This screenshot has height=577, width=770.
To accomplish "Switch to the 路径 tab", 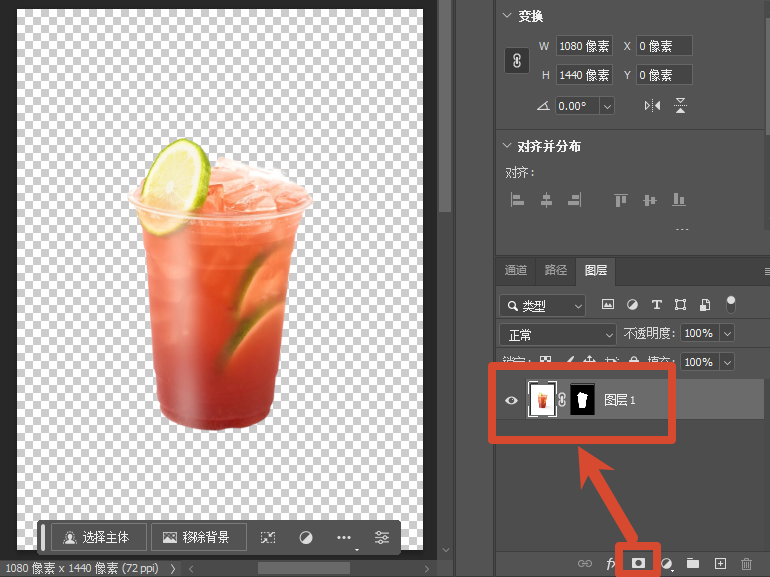I will pos(555,270).
